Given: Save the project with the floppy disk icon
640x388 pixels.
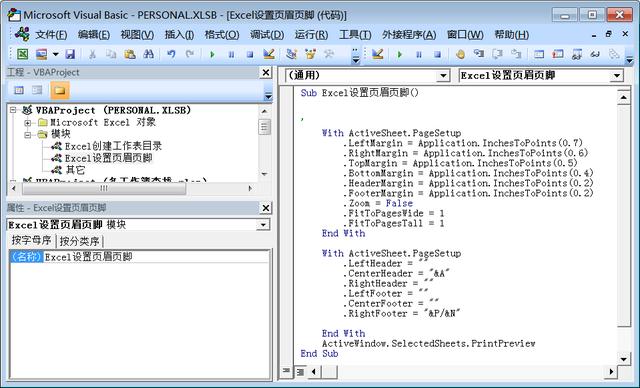Looking at the screenshot, I should pos(70,54).
